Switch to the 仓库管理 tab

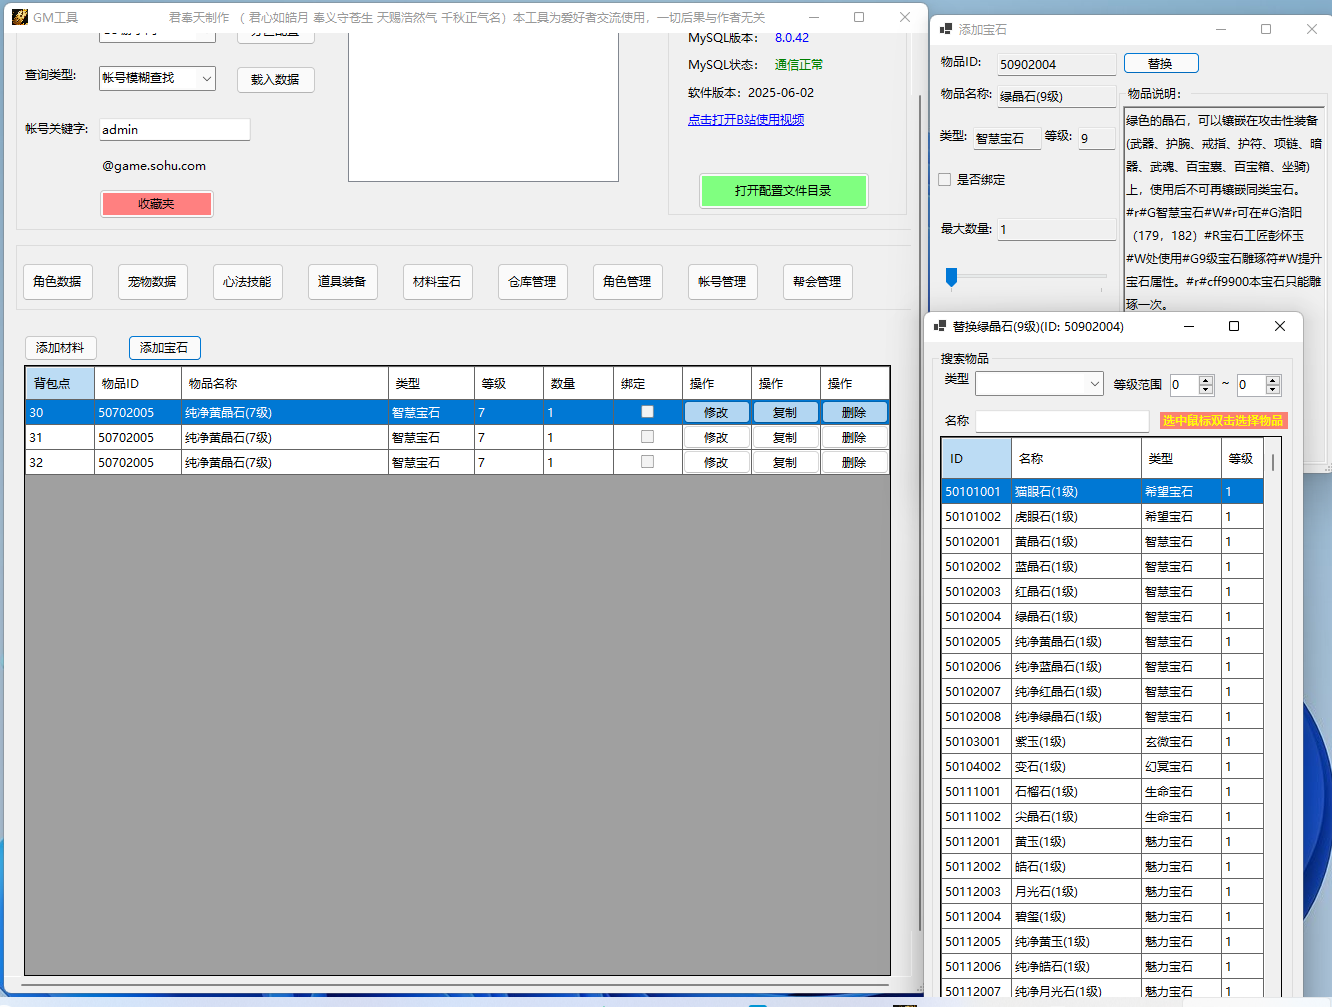pyautogui.click(x=532, y=282)
